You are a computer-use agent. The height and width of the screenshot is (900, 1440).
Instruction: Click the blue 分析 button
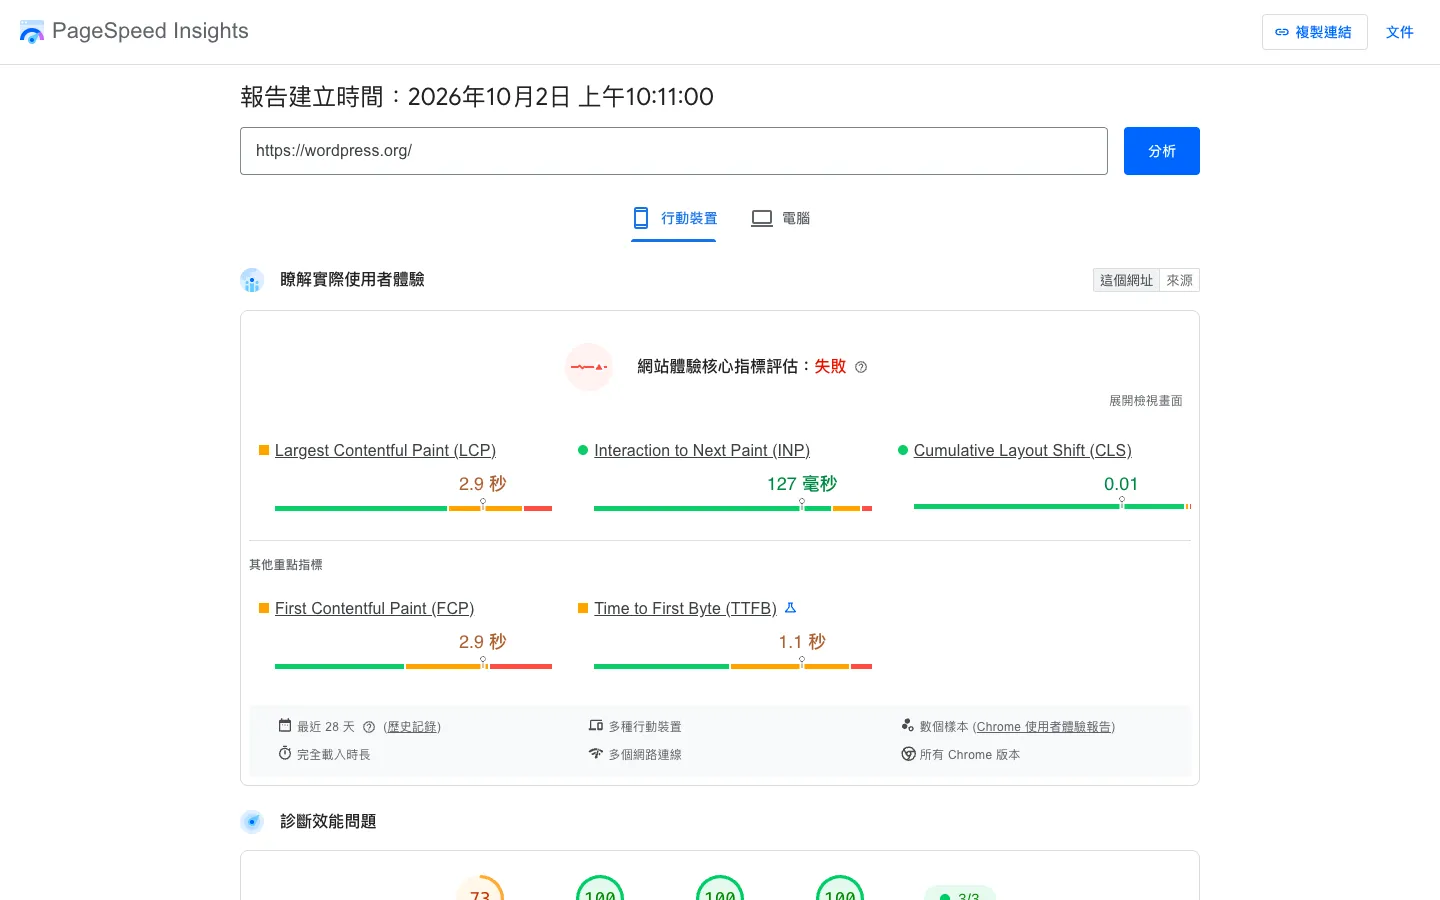(1162, 151)
